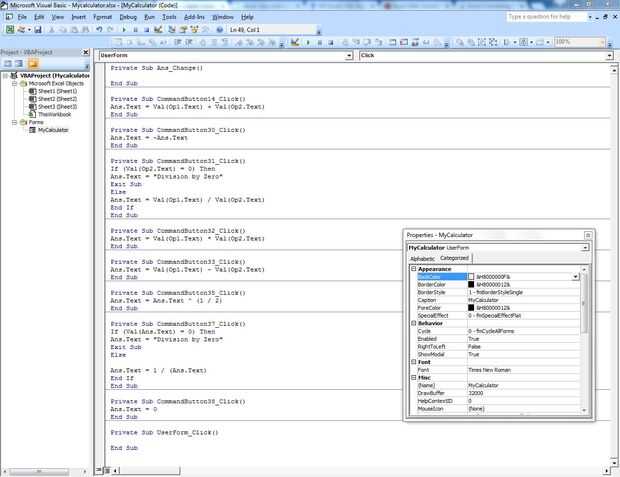This screenshot has width=620, height=477.
Task: Click the black BorderColor swatch
Action: click(x=472, y=284)
